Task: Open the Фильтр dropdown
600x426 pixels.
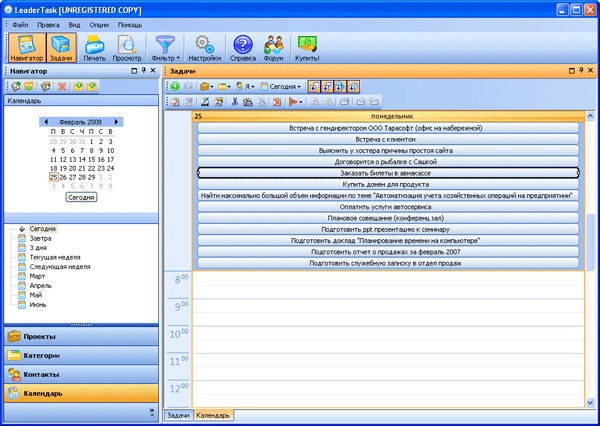Action: coord(166,47)
